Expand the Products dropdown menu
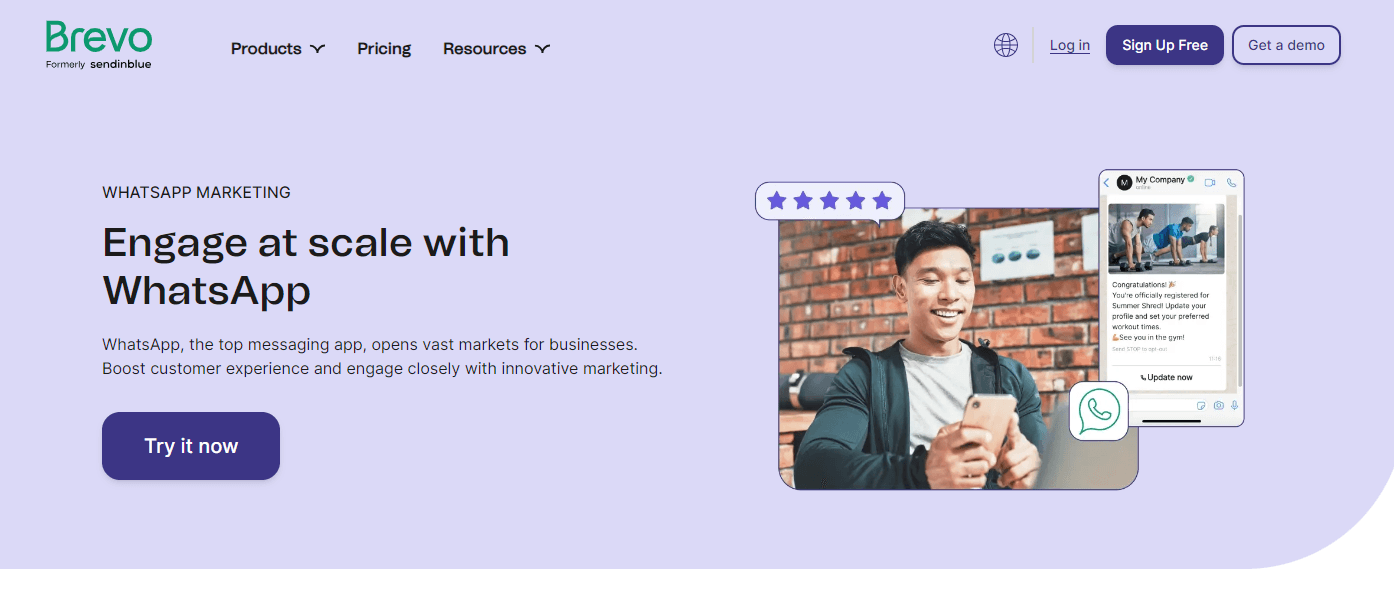The image size is (1394, 596). [x=277, y=48]
